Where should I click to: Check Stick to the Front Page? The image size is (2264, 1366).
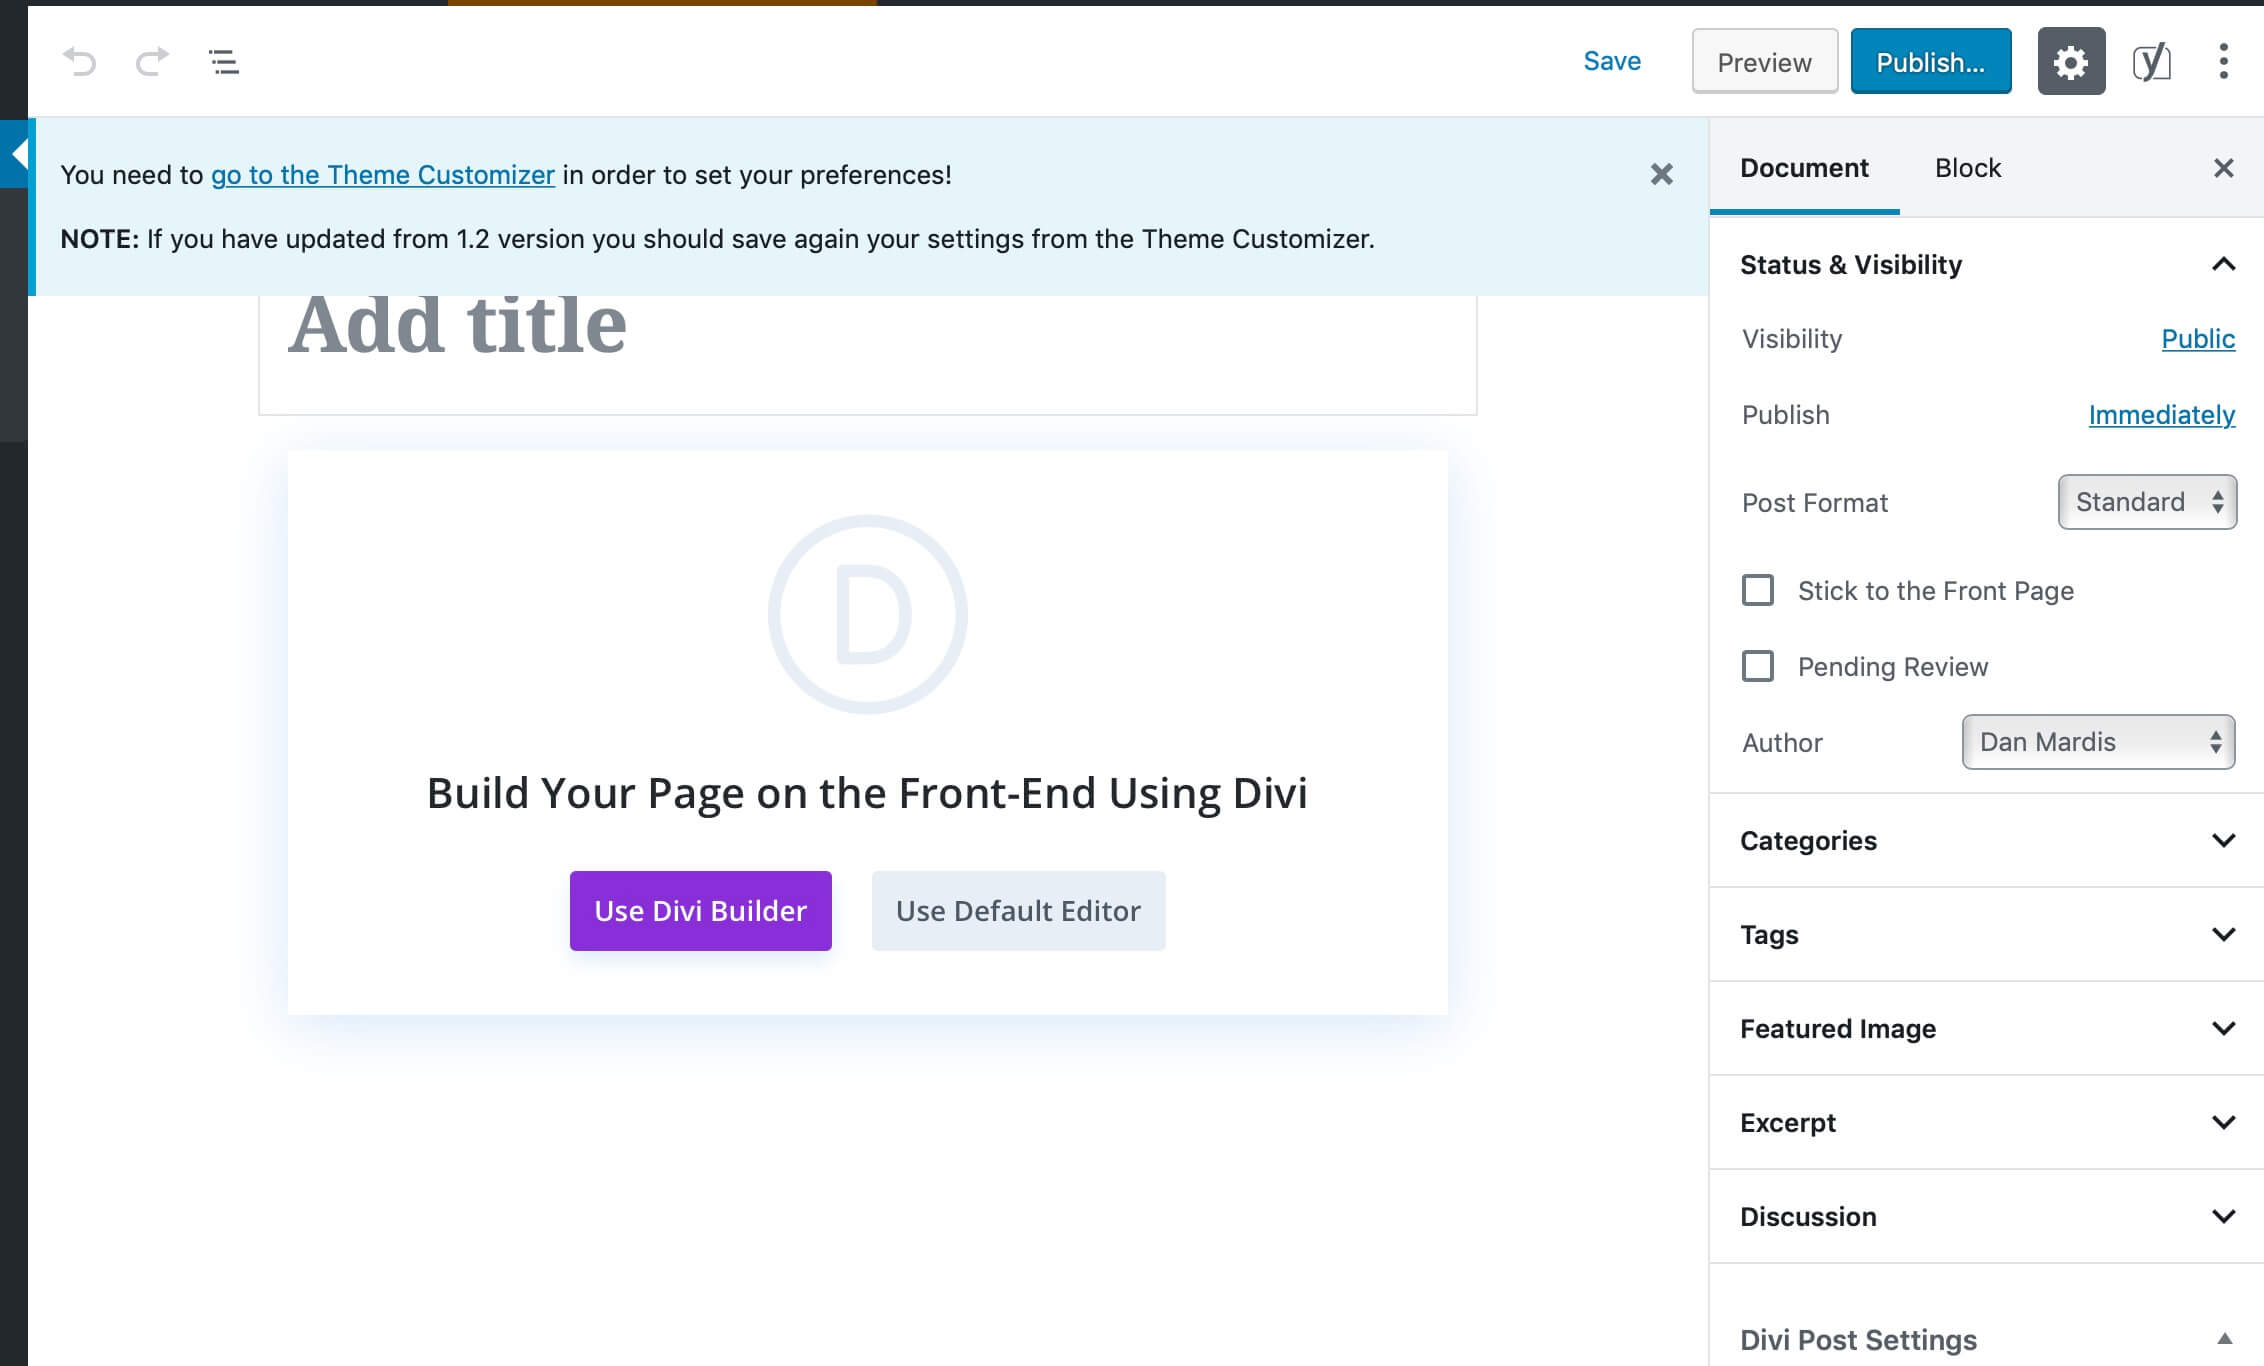[1757, 590]
